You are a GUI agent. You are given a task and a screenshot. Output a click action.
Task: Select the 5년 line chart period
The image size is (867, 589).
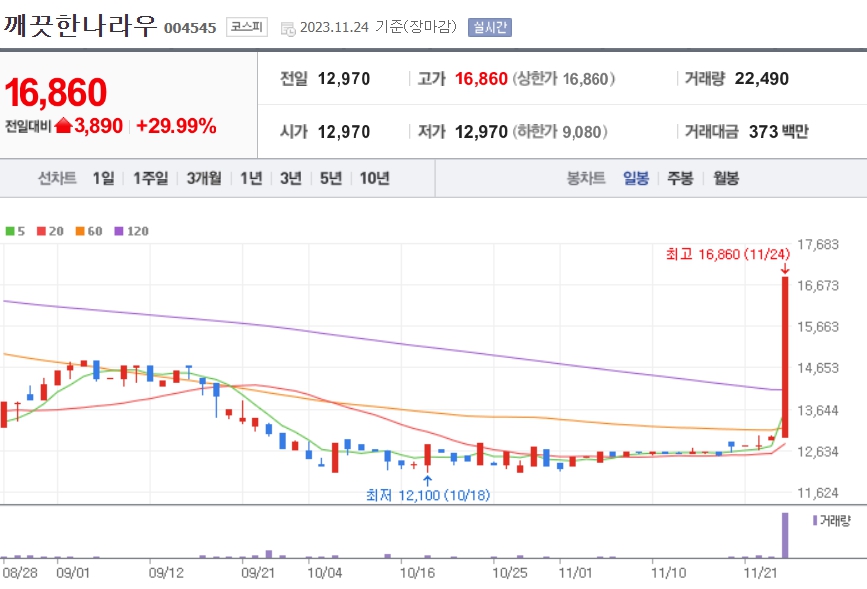[331, 178]
